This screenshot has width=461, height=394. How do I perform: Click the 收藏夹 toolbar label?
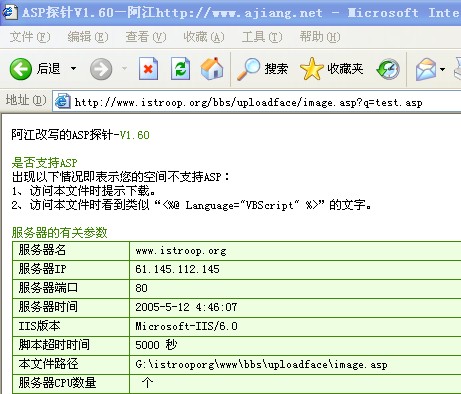click(x=345, y=69)
